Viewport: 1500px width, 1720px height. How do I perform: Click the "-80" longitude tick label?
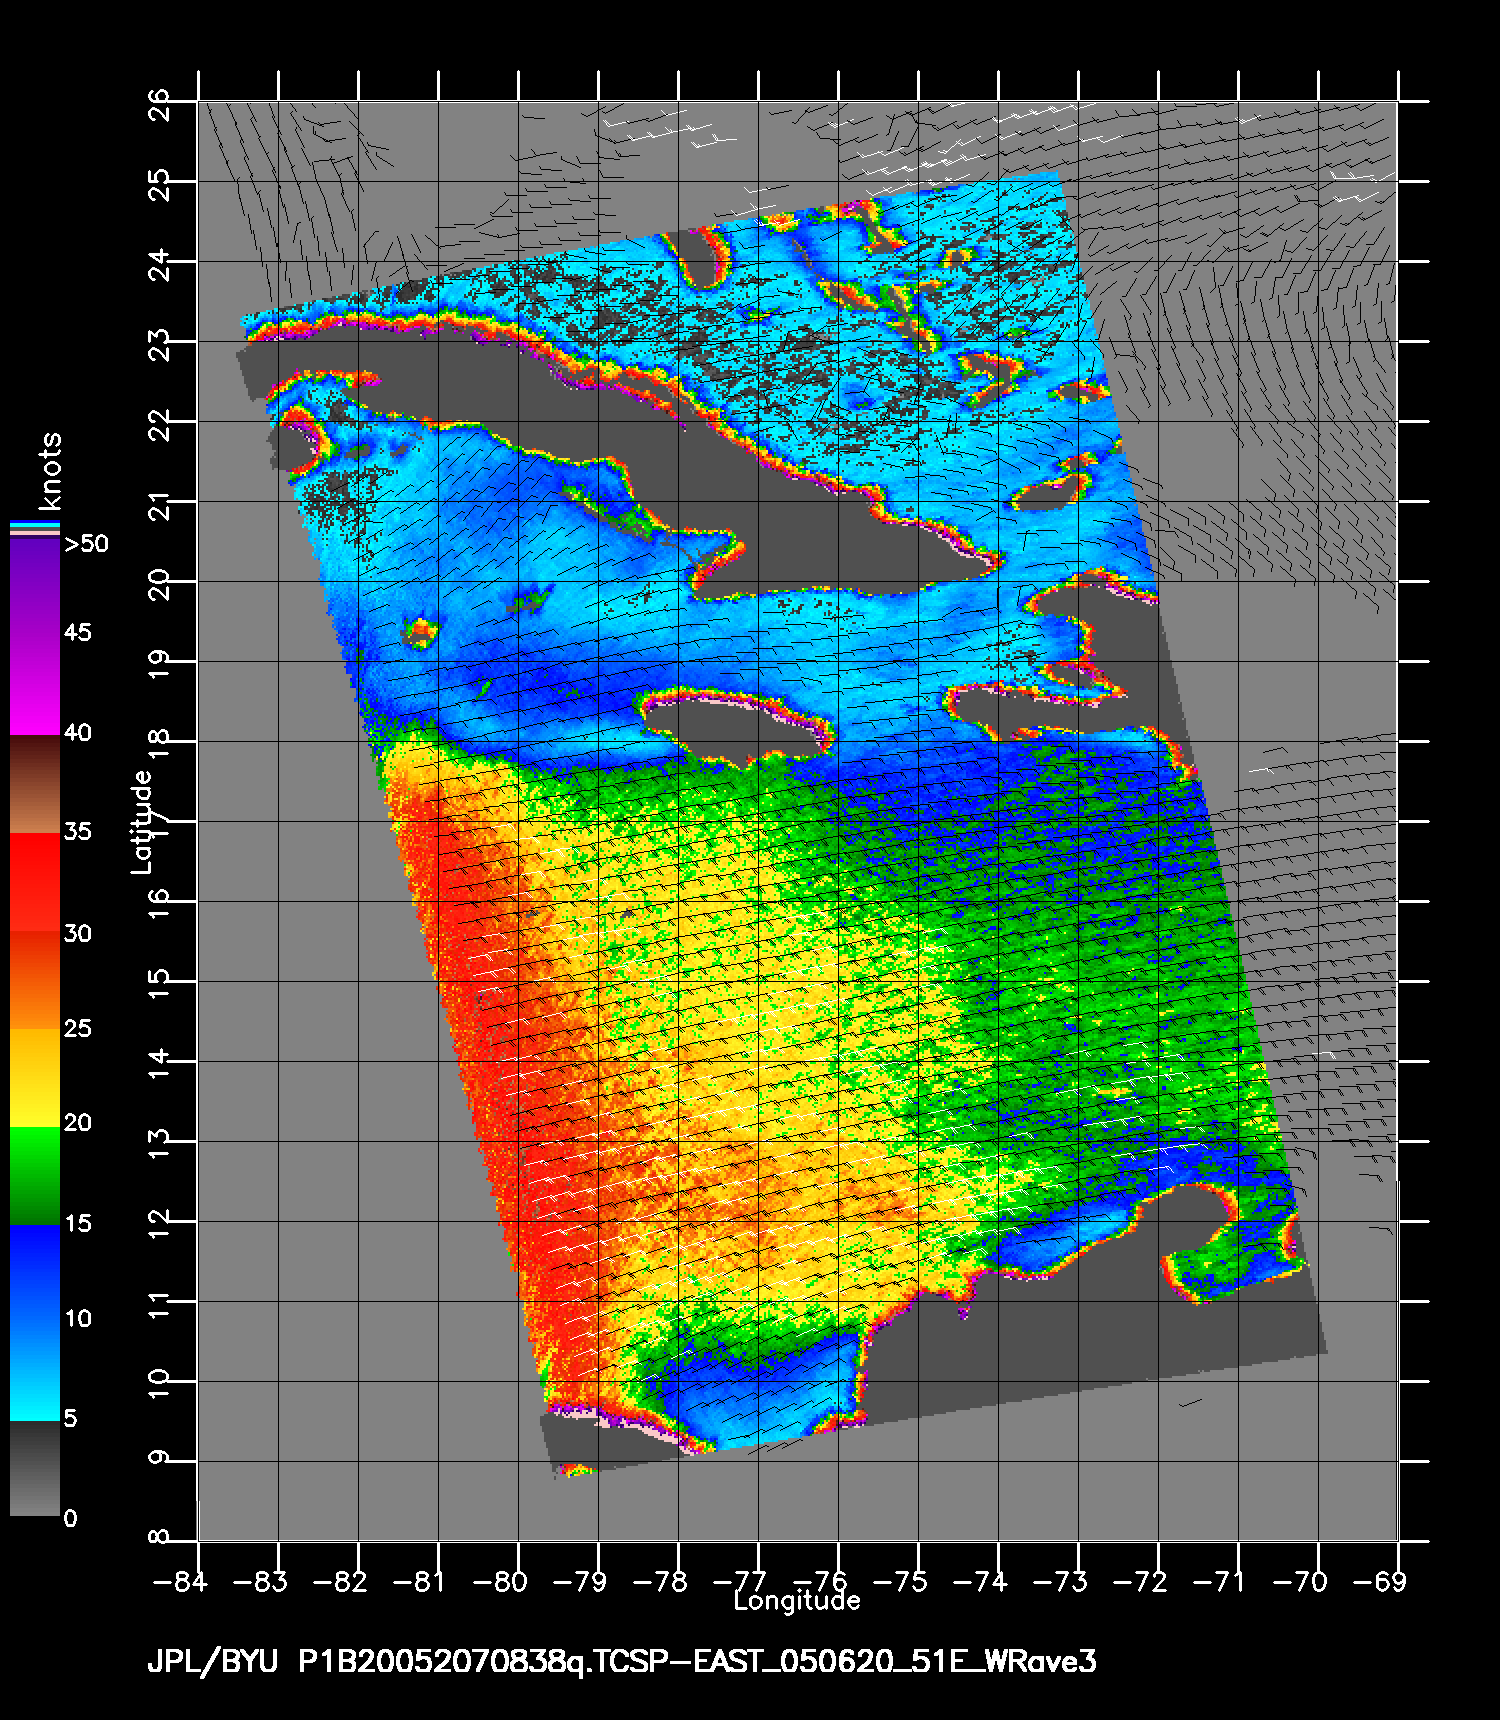click(499, 1581)
